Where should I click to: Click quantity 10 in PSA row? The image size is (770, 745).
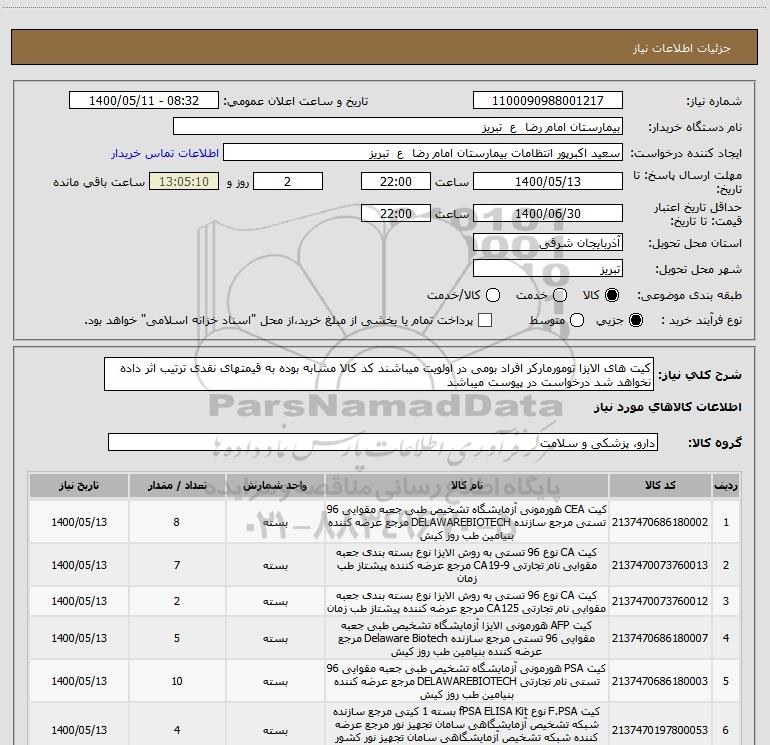coord(177,681)
